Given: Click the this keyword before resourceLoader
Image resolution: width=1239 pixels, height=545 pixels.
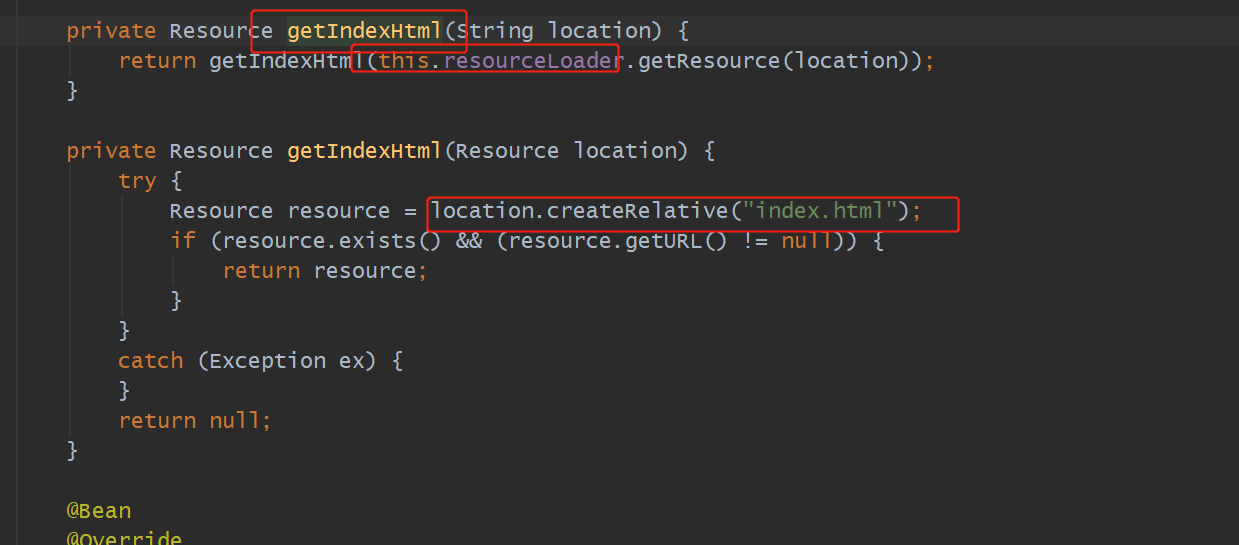Looking at the screenshot, I should [x=404, y=61].
